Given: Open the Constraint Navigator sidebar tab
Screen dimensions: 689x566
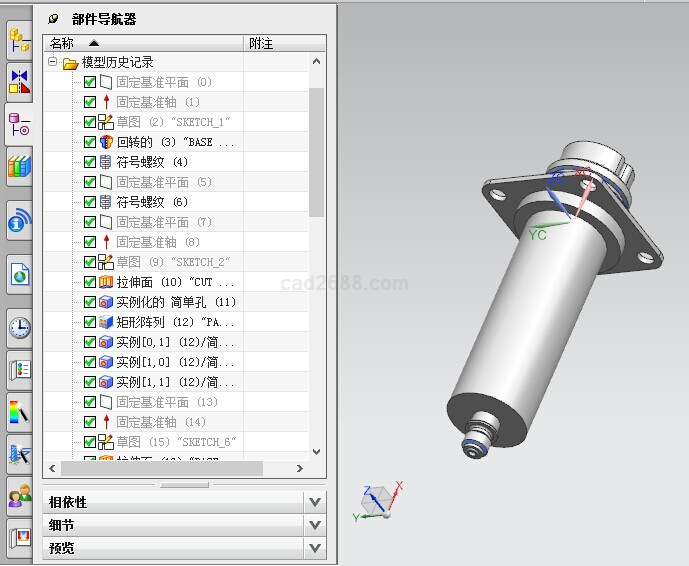Looking at the screenshot, I should tap(19, 81).
